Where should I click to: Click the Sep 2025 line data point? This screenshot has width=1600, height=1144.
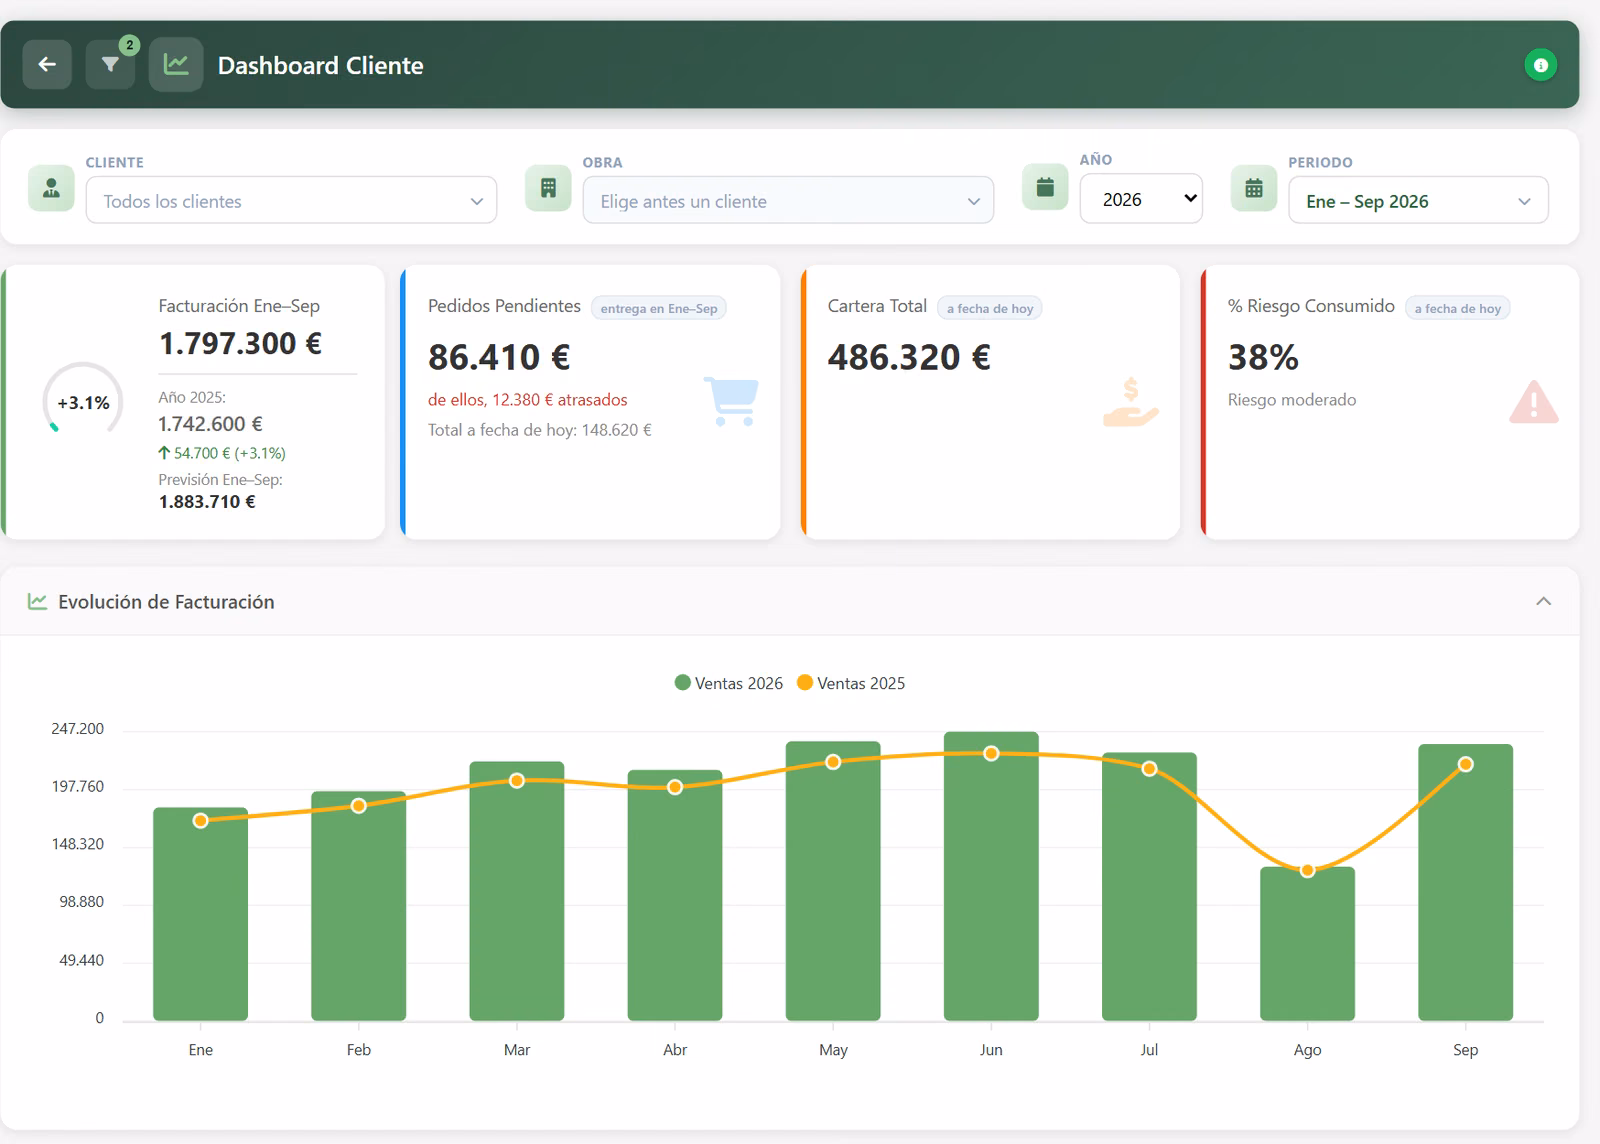click(x=1465, y=764)
